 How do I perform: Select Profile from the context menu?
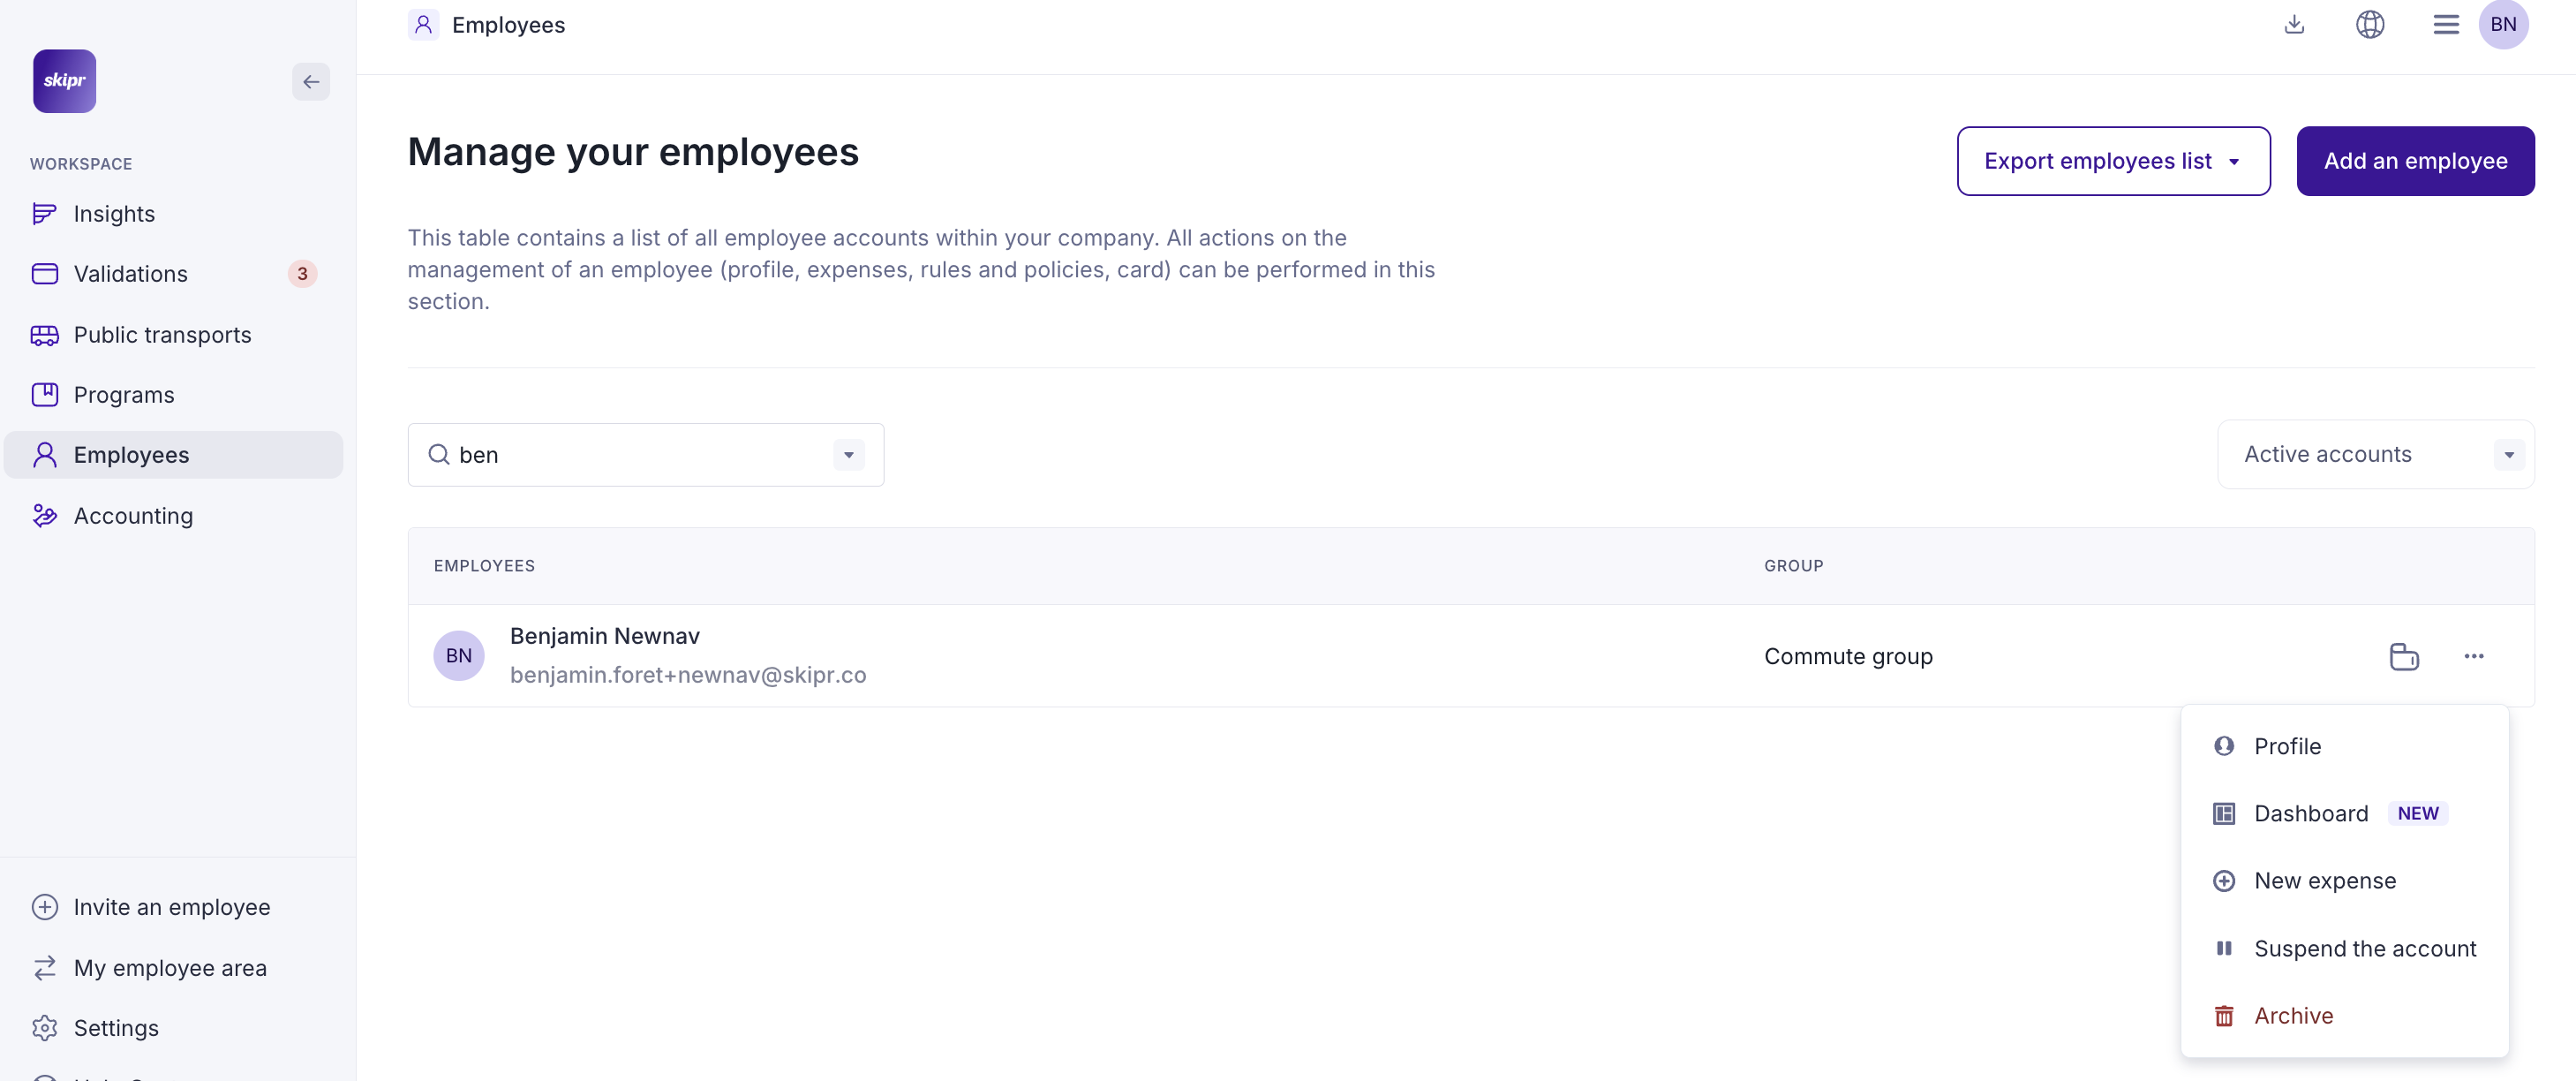(x=2287, y=746)
